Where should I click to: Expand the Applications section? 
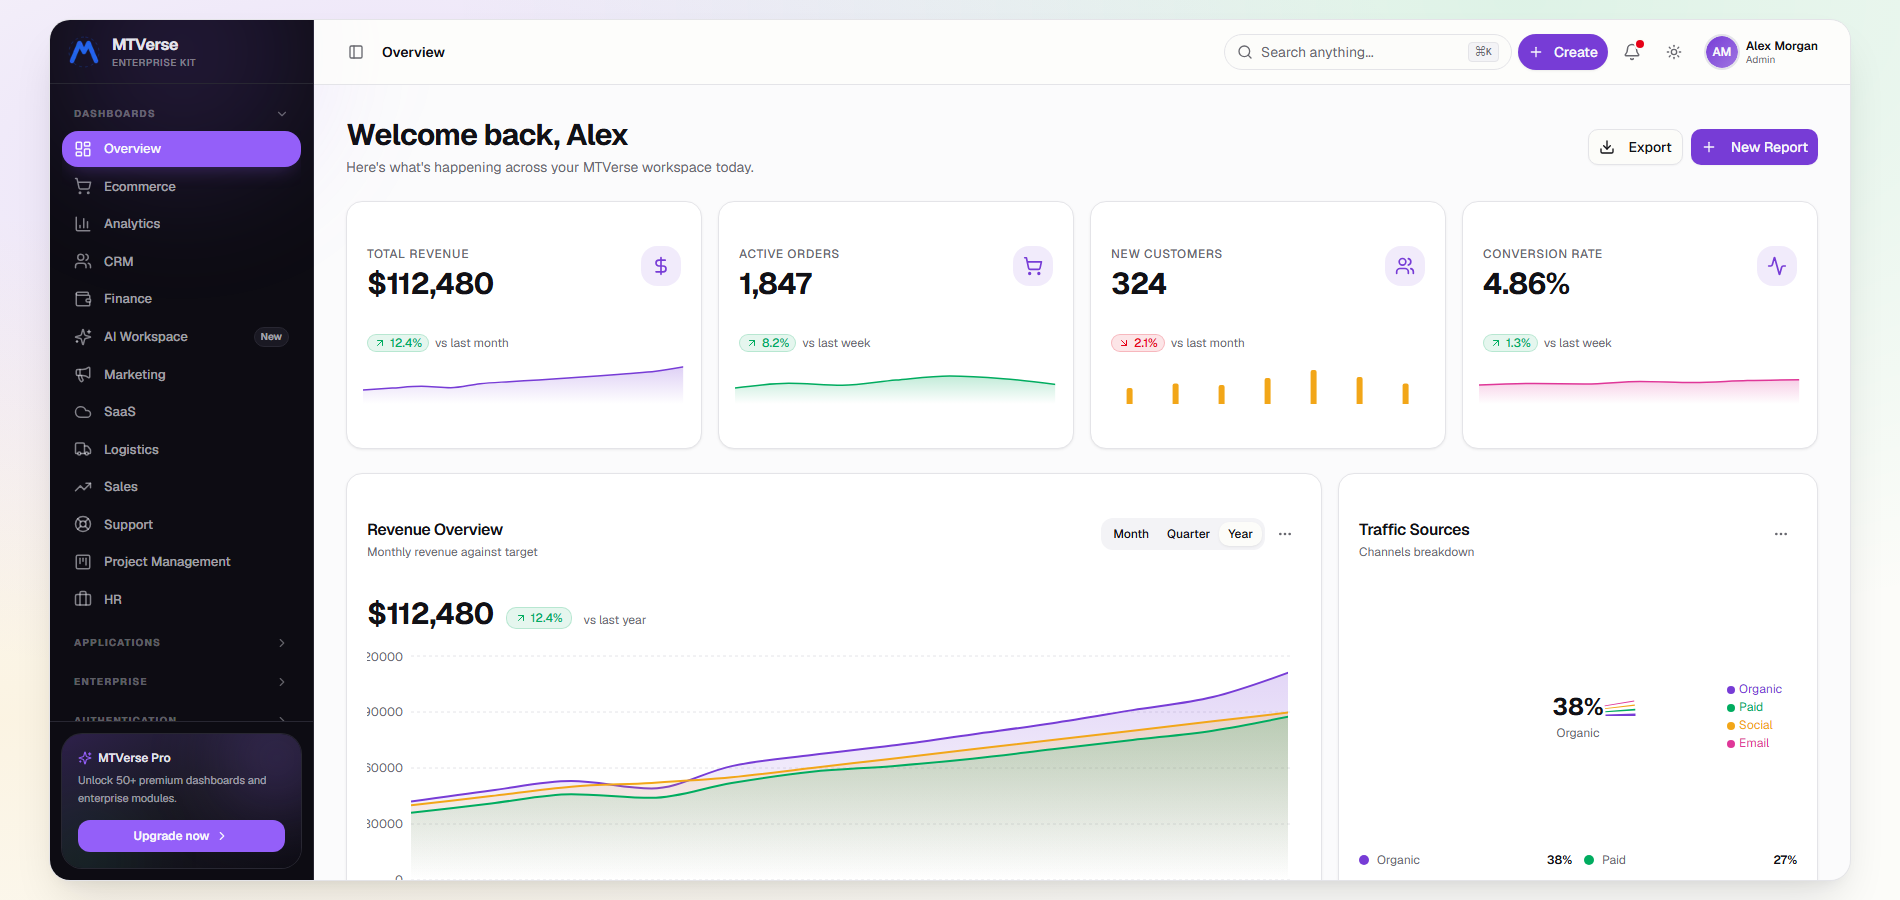pos(181,643)
